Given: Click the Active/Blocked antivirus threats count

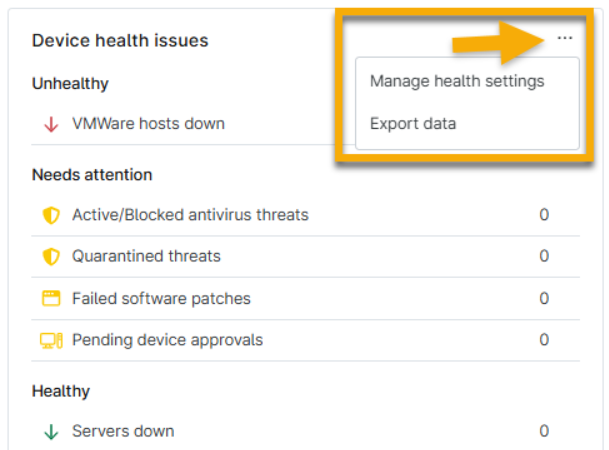Looking at the screenshot, I should click(x=544, y=215).
